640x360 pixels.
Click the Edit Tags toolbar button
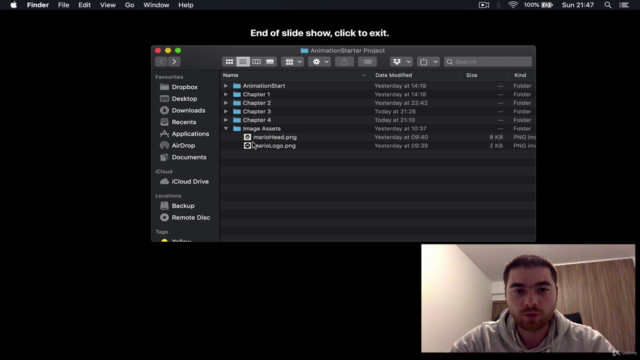[367, 62]
